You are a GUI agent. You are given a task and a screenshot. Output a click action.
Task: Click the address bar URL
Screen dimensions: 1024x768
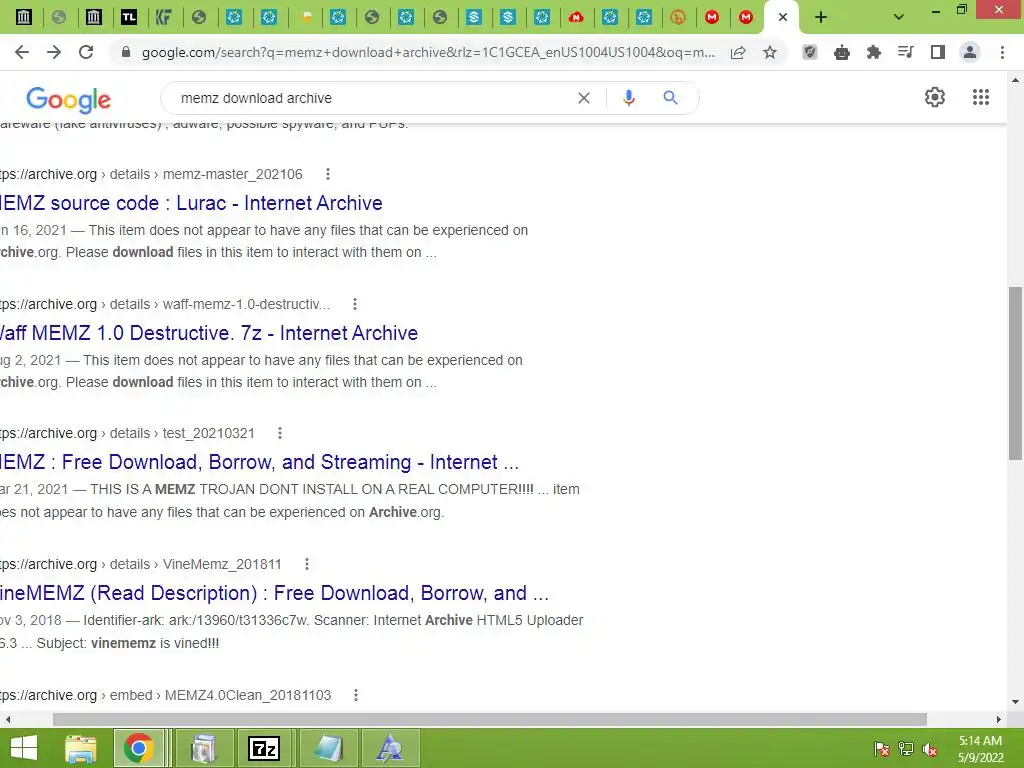(x=428, y=52)
